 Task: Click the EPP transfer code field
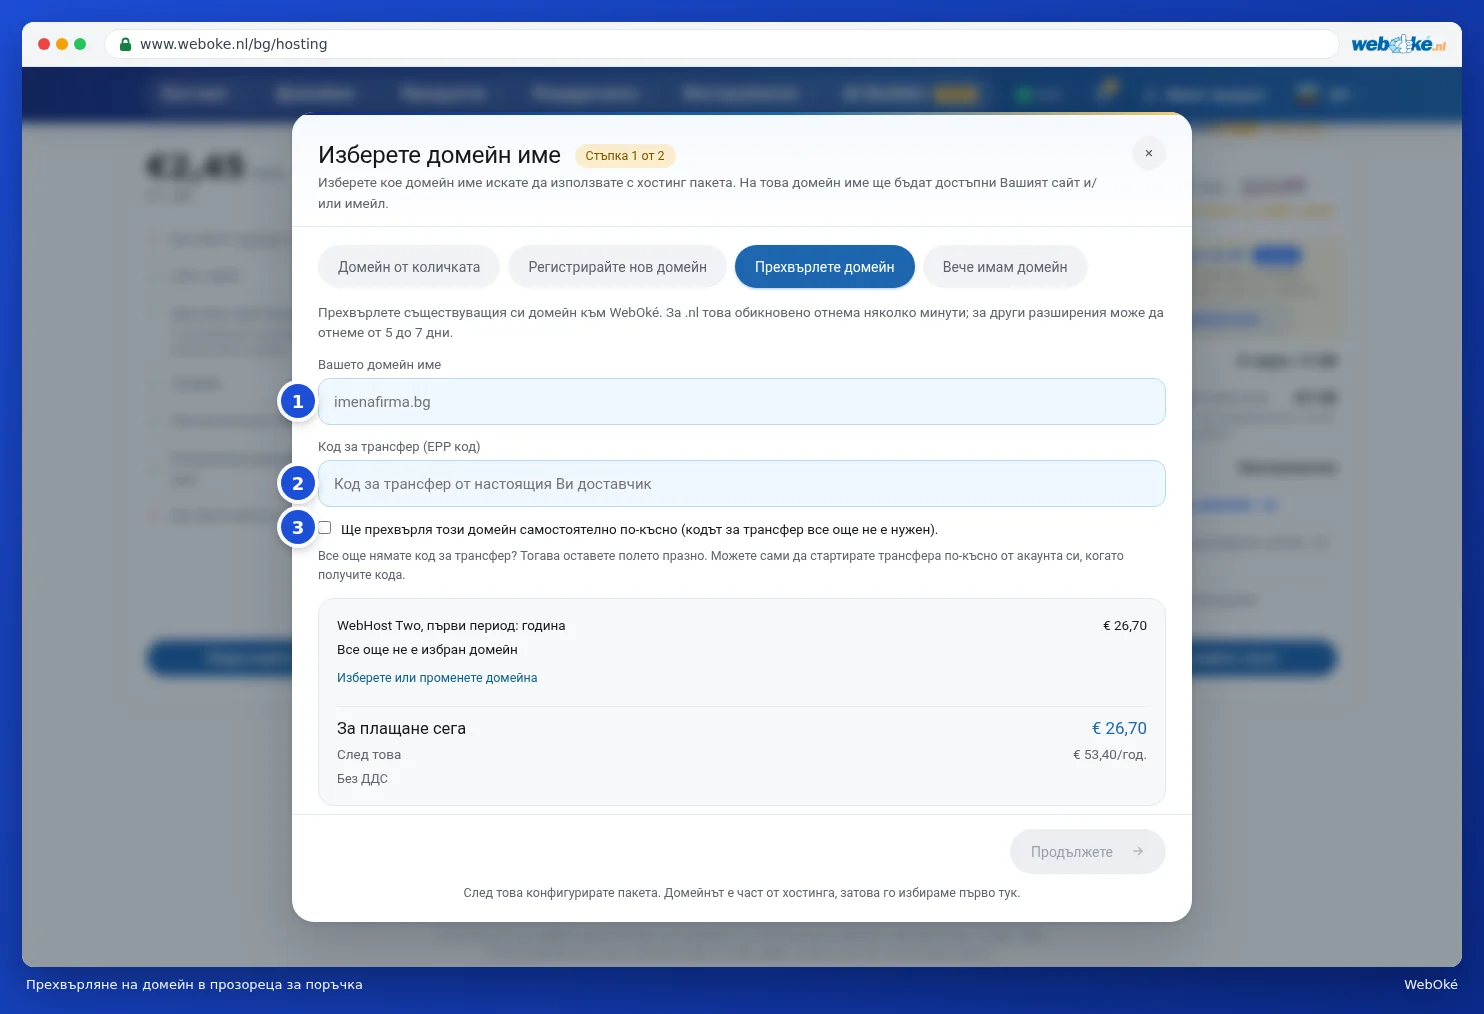click(x=742, y=483)
